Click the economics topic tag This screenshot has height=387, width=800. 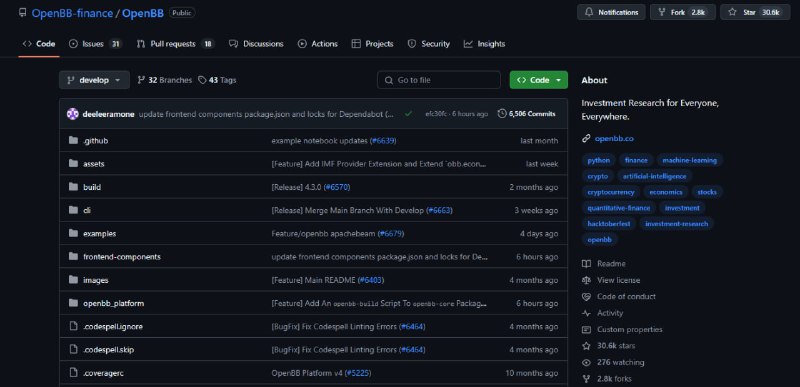(x=665, y=192)
